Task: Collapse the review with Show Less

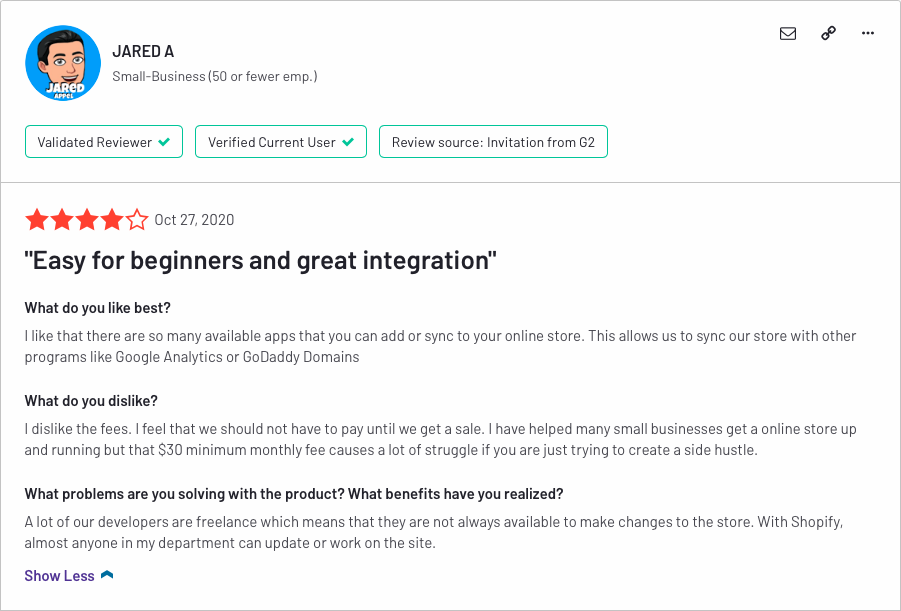Action: click(59, 575)
